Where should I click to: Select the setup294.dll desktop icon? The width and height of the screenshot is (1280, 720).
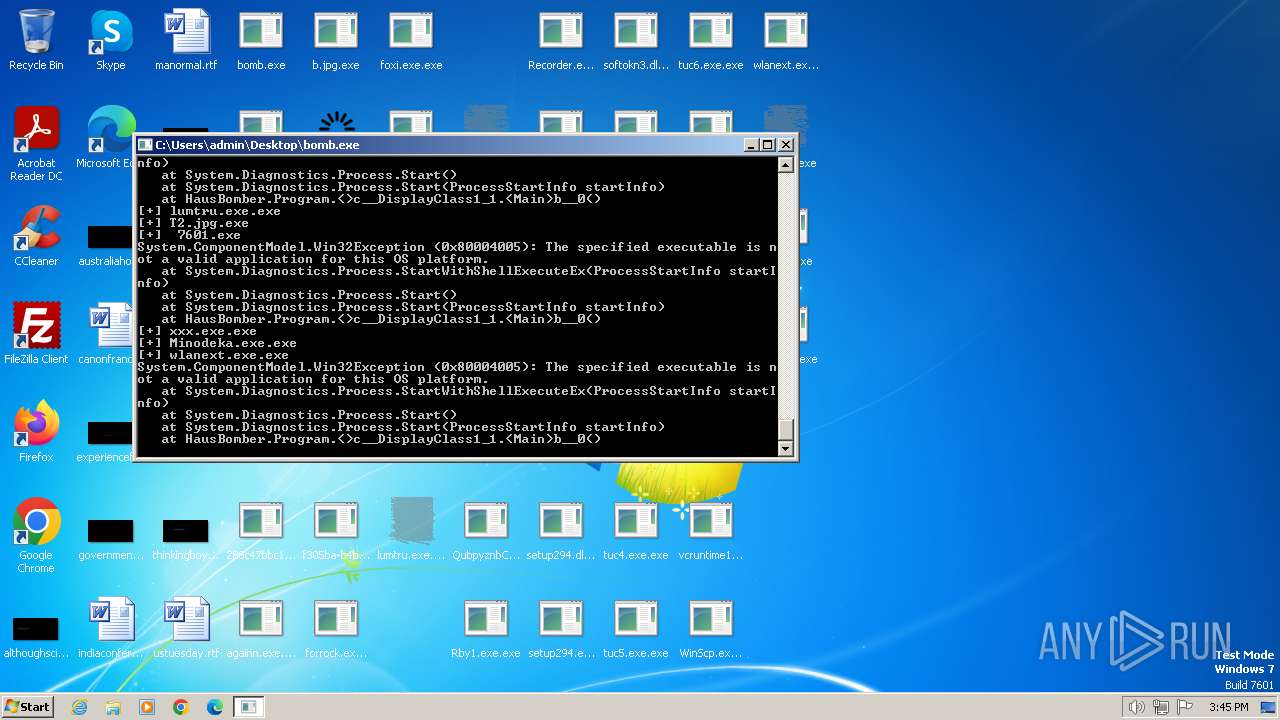point(561,530)
